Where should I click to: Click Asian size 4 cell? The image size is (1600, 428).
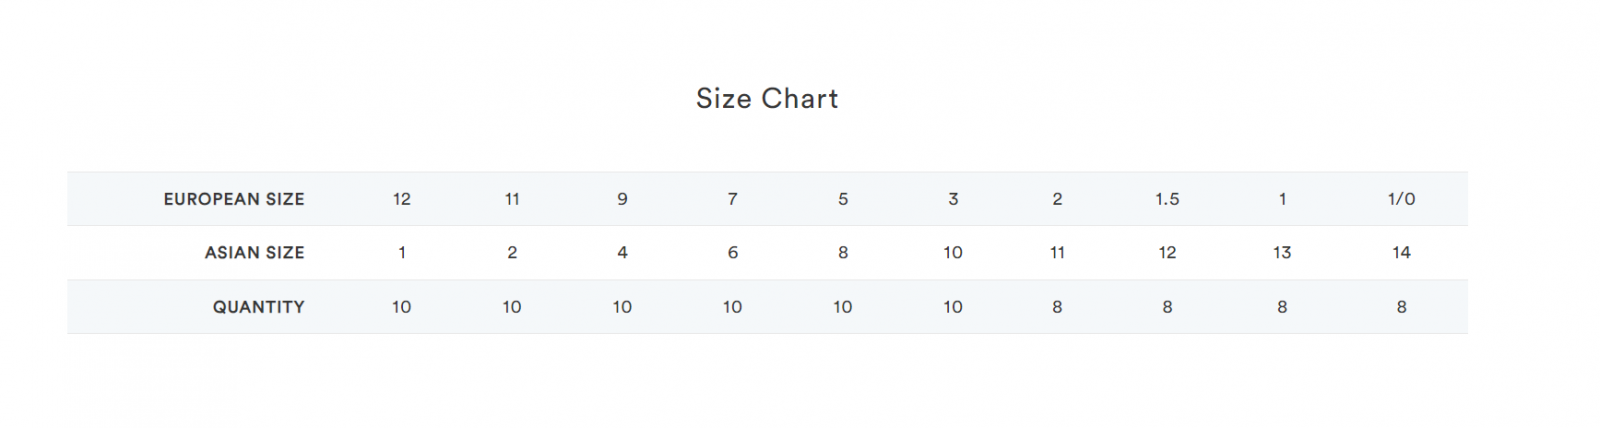[622, 253]
